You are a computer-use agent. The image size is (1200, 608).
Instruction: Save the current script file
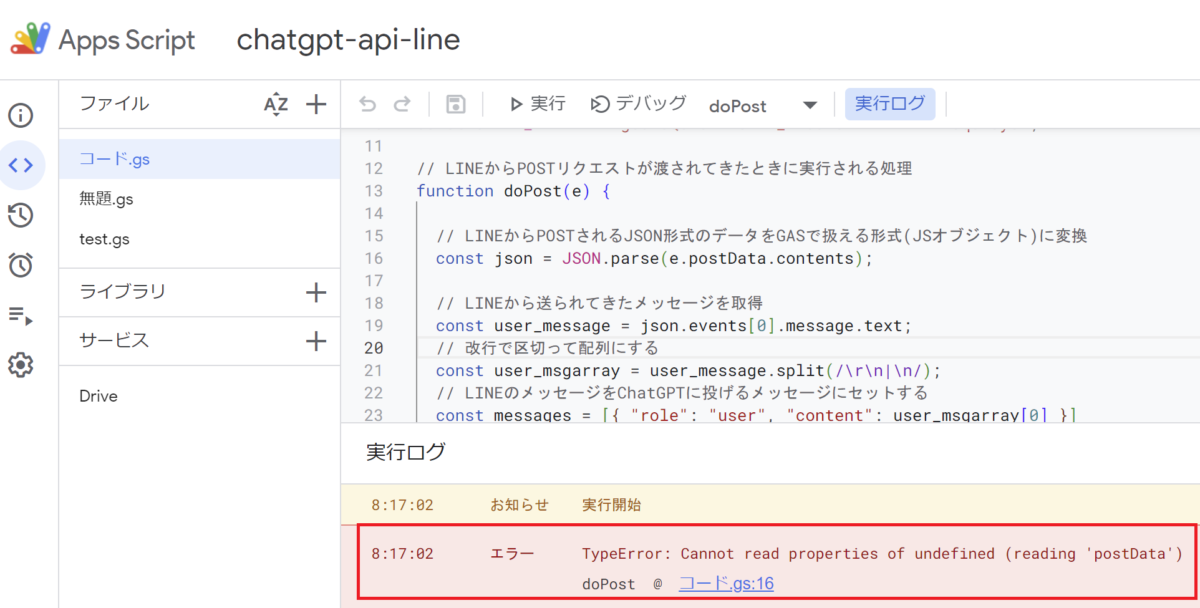(x=455, y=103)
